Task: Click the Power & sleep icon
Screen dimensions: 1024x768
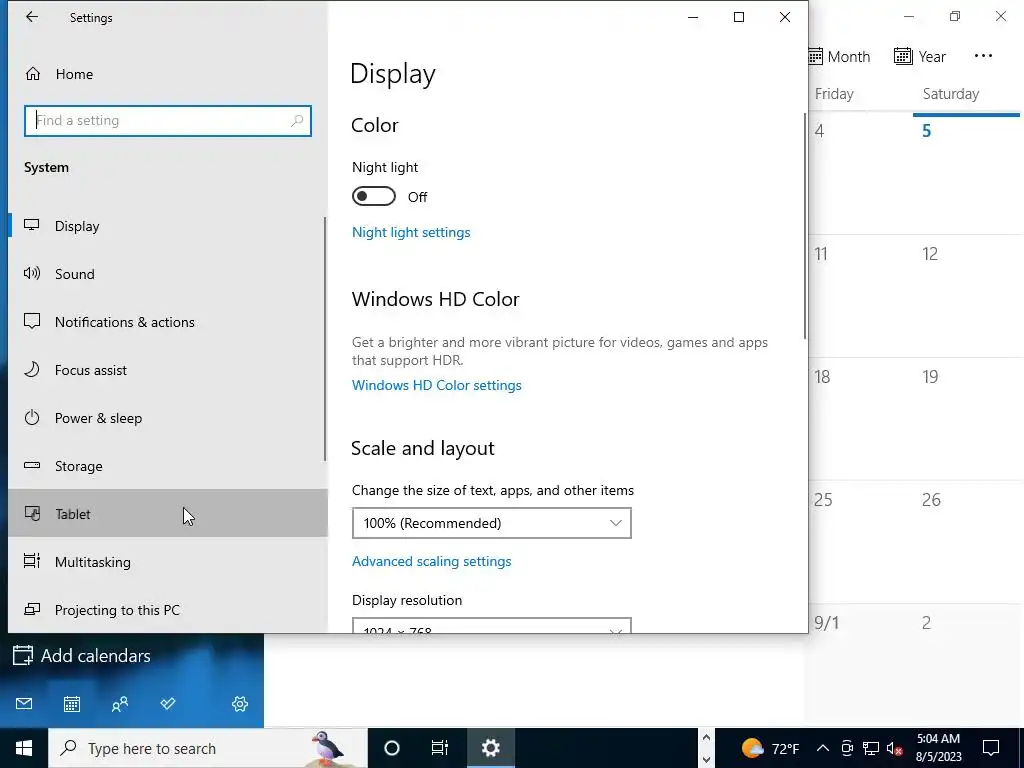Action: click(32, 417)
